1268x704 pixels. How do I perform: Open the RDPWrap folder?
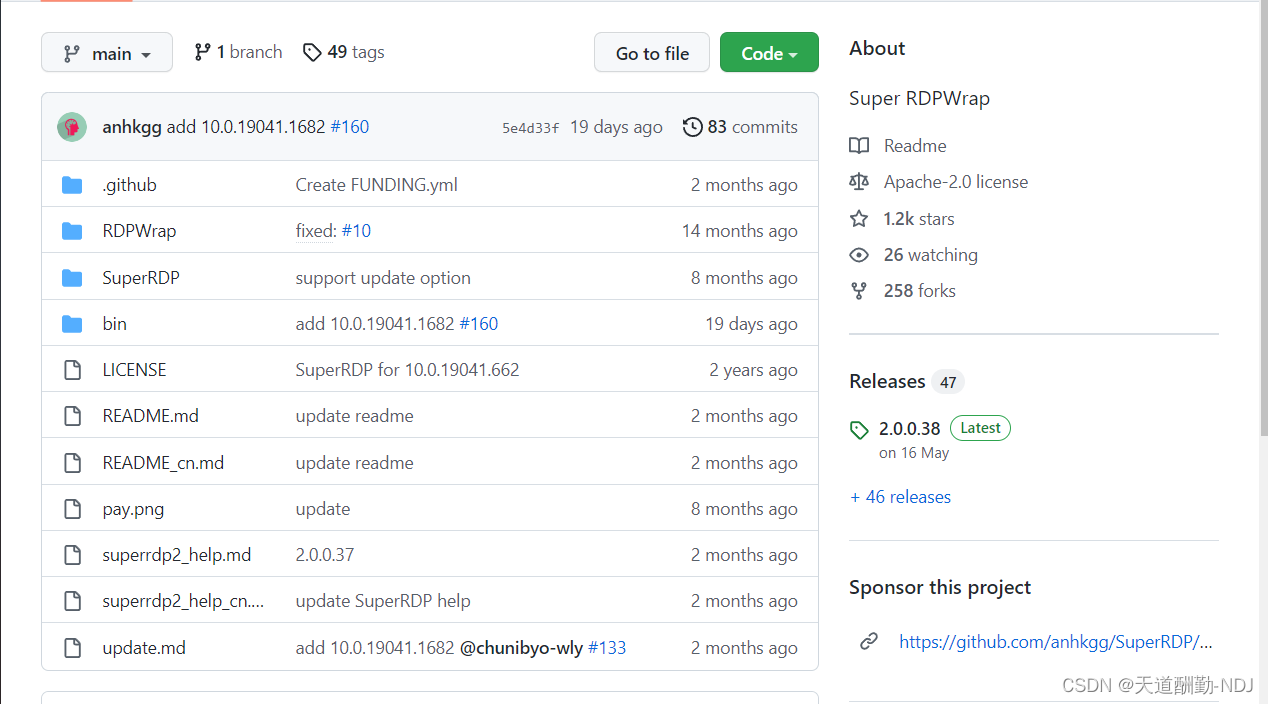tap(139, 231)
